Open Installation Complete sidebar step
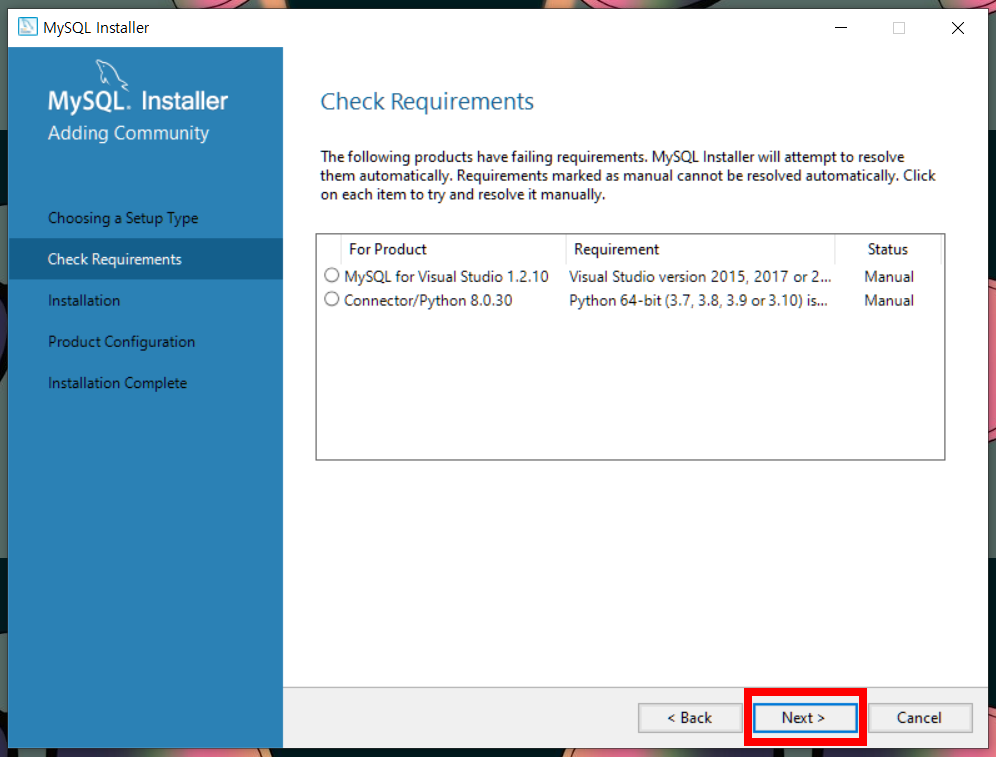996x757 pixels. pyautogui.click(x=118, y=383)
